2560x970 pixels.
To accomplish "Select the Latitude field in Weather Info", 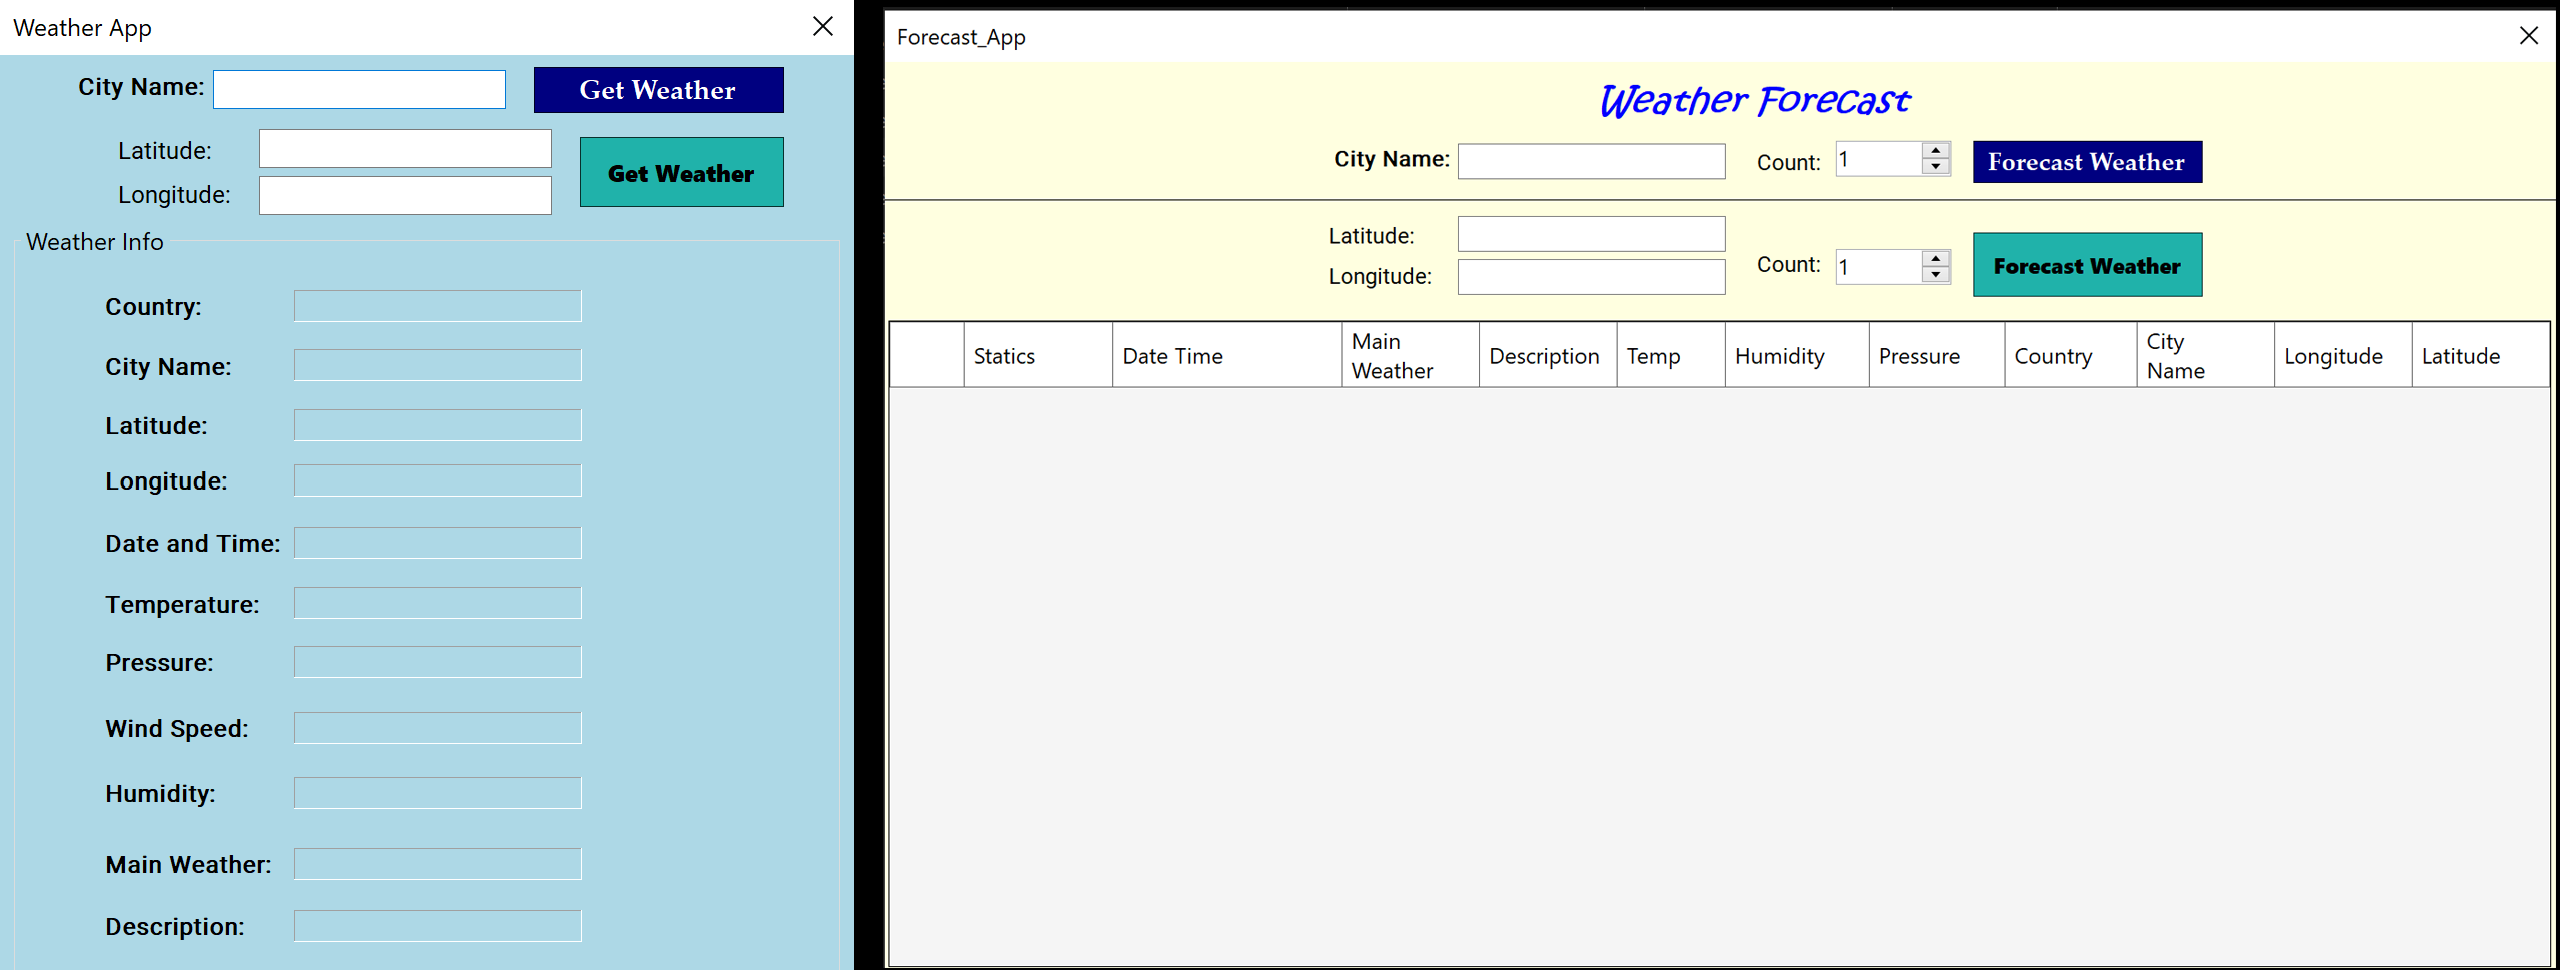I will click(x=437, y=425).
